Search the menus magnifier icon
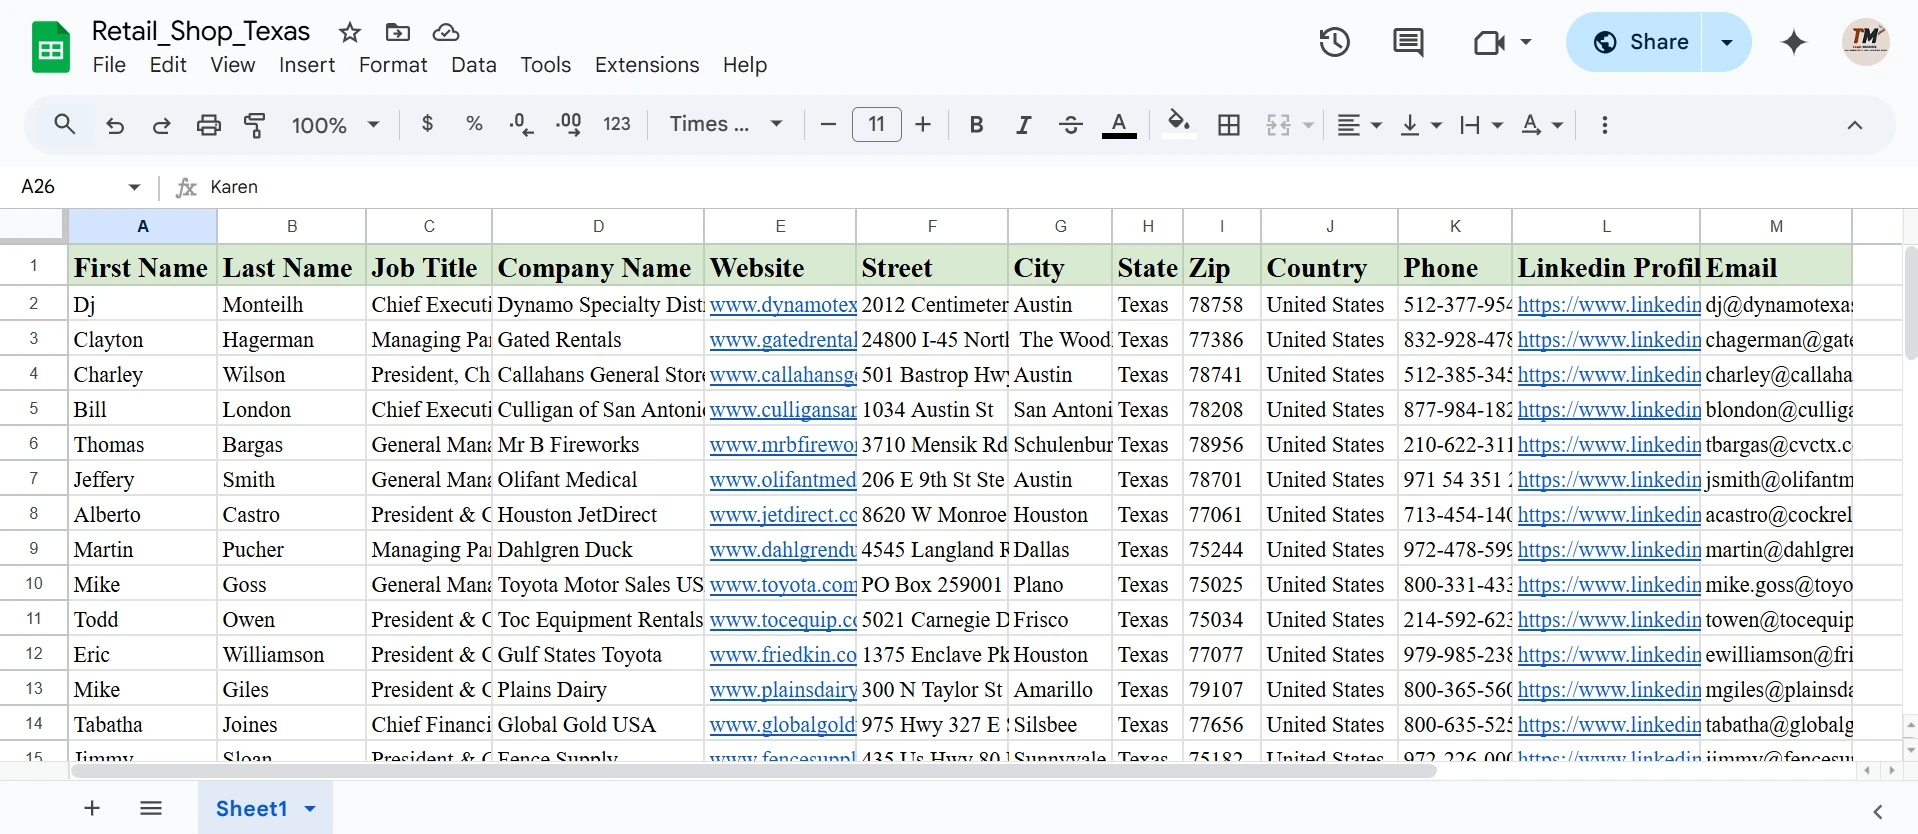Viewport: 1918px width, 834px height. click(65, 125)
